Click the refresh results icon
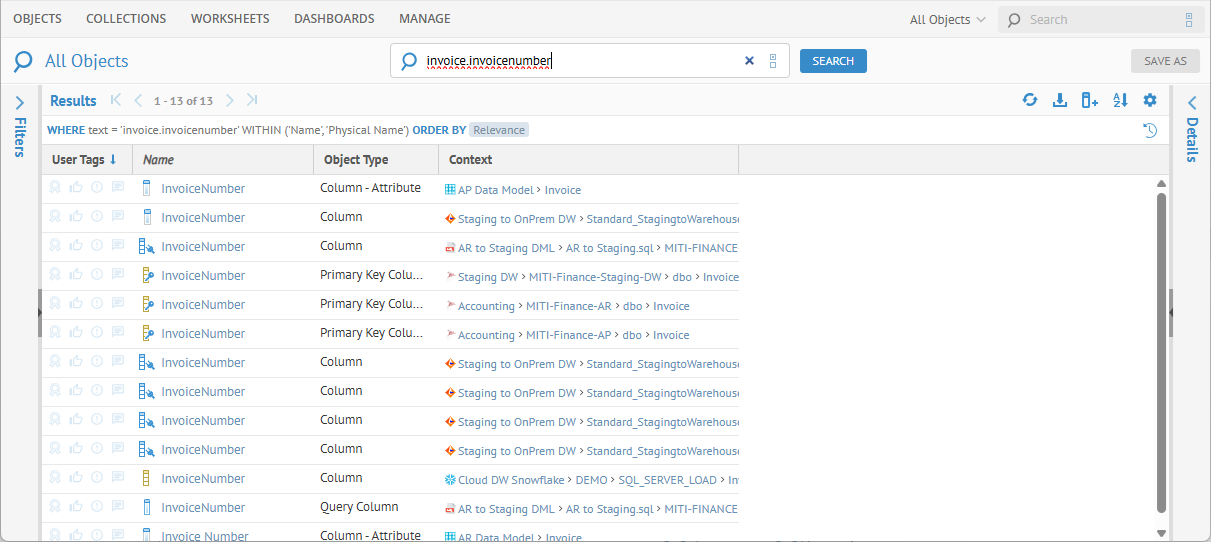1211x542 pixels. coord(1029,100)
